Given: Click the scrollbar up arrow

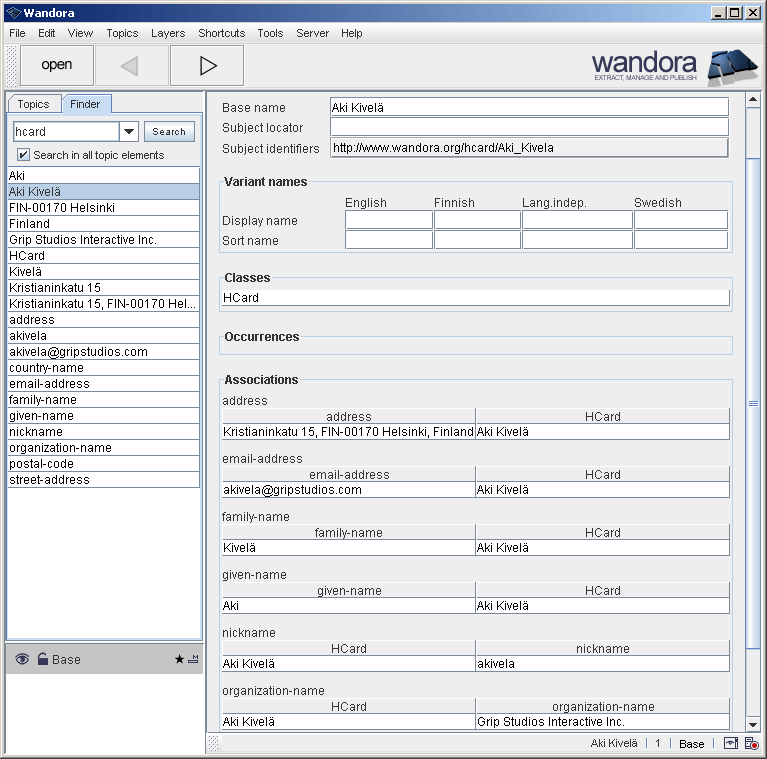Looking at the screenshot, I should point(753,100).
